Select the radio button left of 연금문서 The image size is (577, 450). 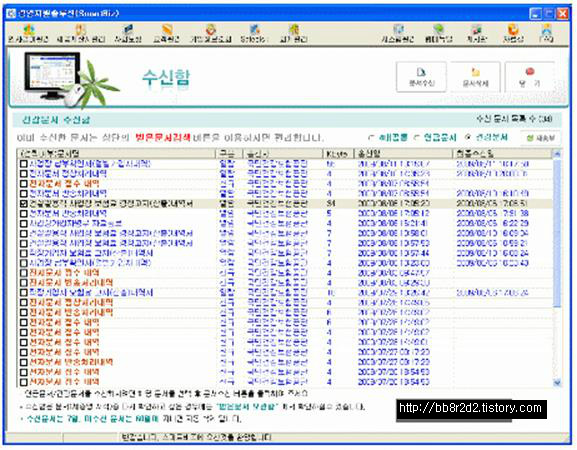[x=371, y=138]
